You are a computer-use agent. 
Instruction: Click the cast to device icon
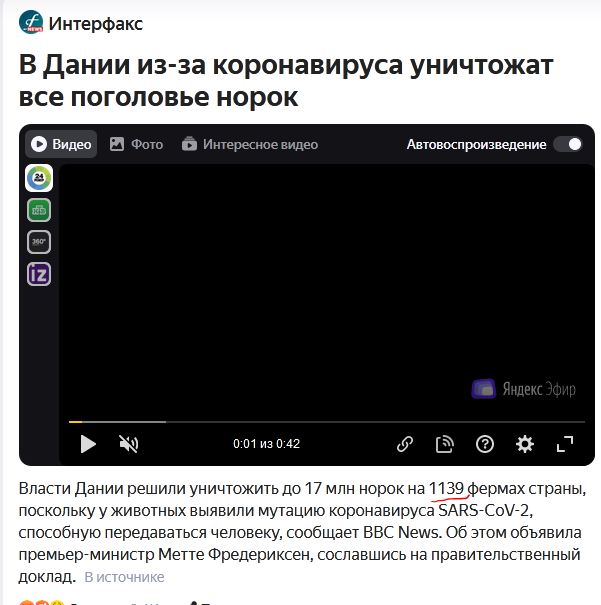point(445,444)
